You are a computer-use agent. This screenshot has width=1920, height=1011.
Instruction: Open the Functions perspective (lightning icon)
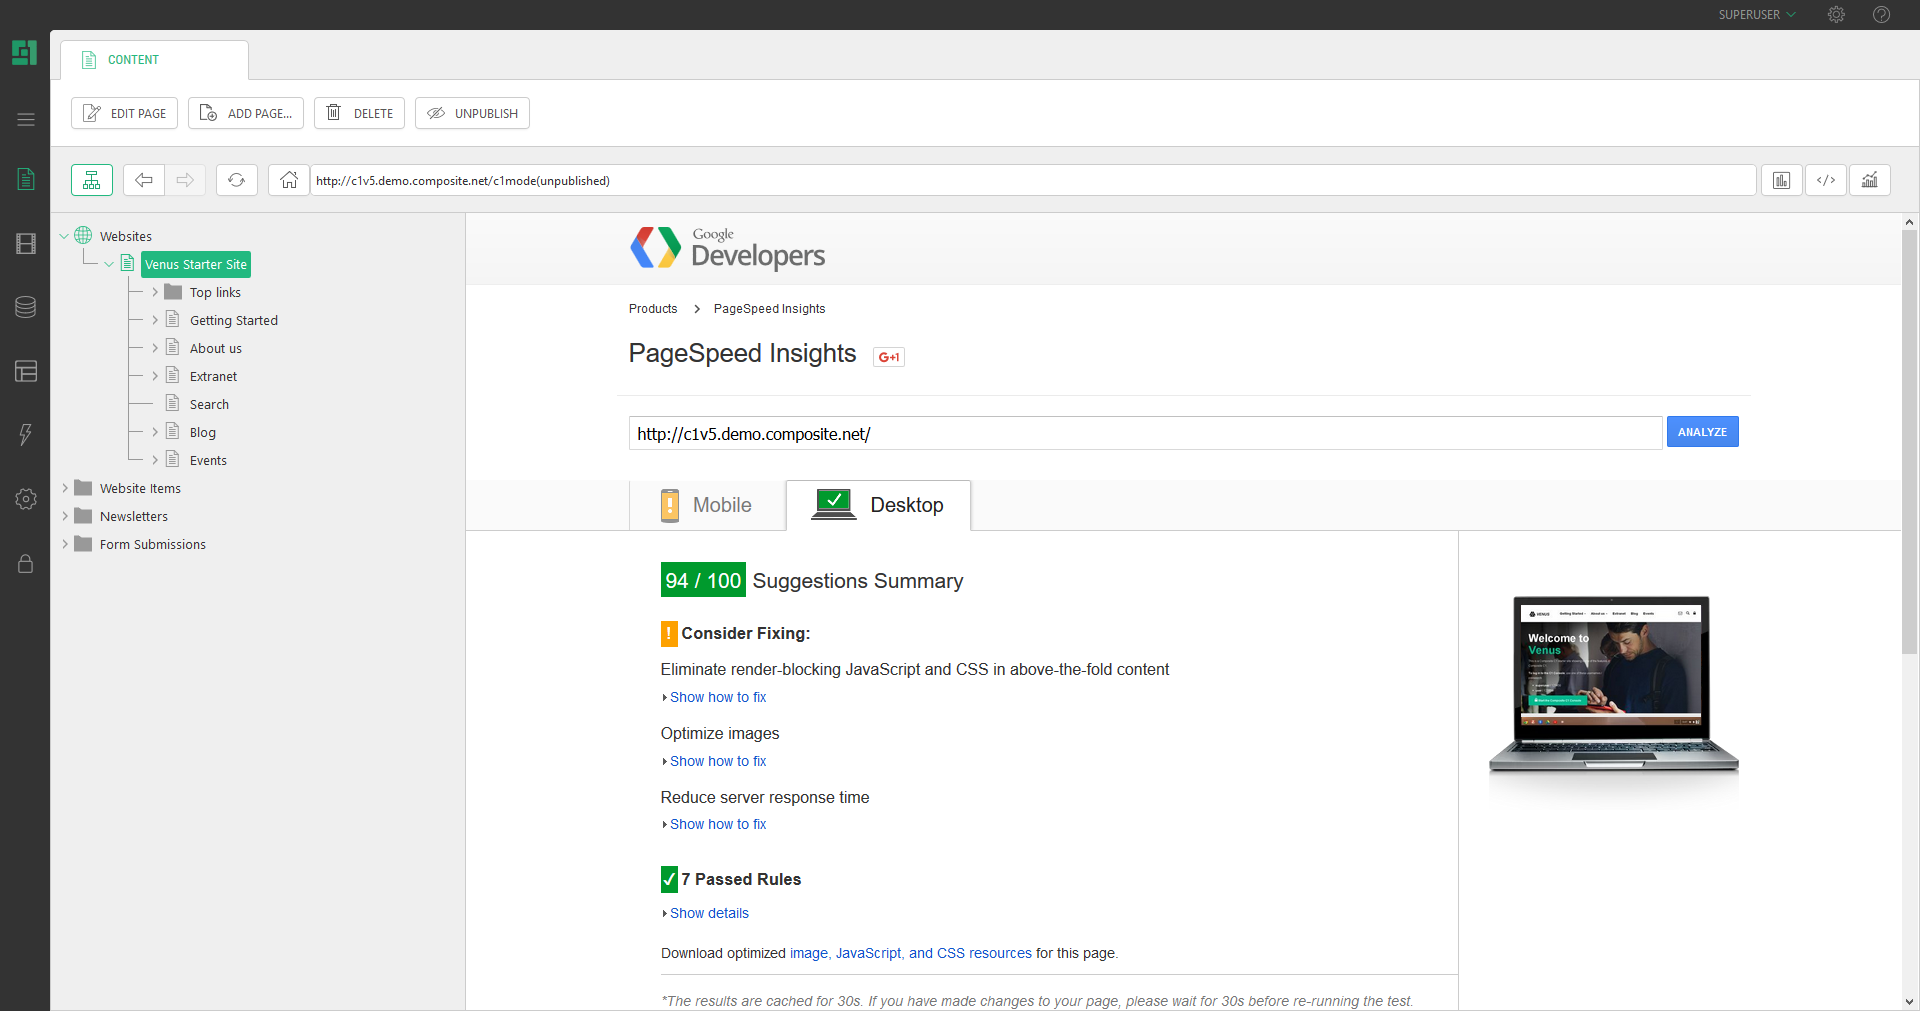point(24,435)
